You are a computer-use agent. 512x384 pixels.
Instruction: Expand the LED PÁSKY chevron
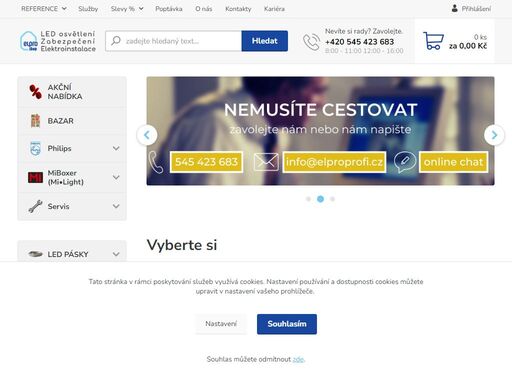(x=116, y=254)
